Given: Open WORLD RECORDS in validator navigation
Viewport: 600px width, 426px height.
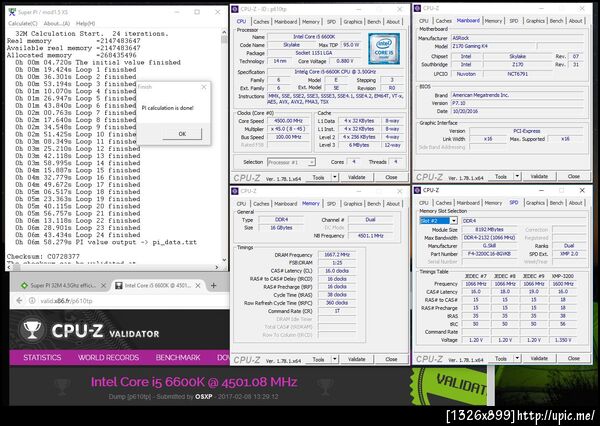Looking at the screenshot, I should point(108,357).
